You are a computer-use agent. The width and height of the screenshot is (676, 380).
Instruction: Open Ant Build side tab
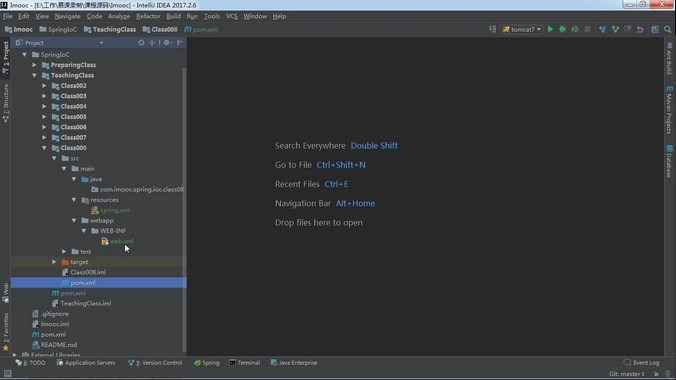pos(669,58)
